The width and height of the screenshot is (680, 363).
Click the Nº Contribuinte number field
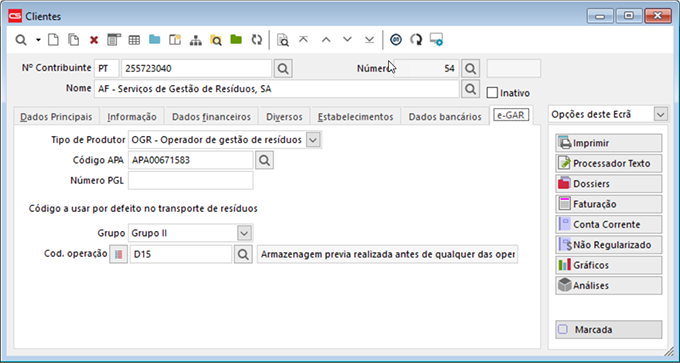[196, 69]
